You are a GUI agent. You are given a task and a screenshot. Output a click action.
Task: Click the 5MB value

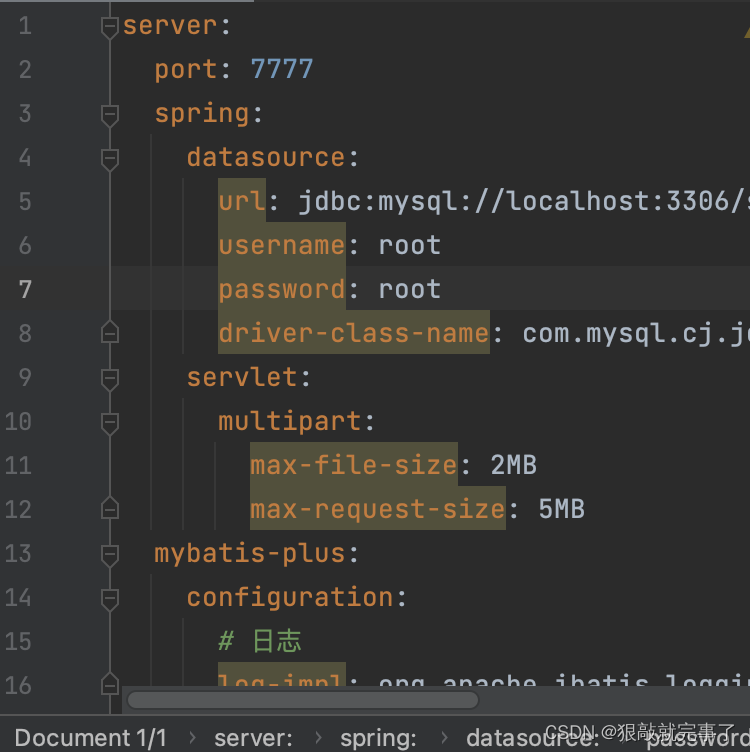[x=562, y=509]
